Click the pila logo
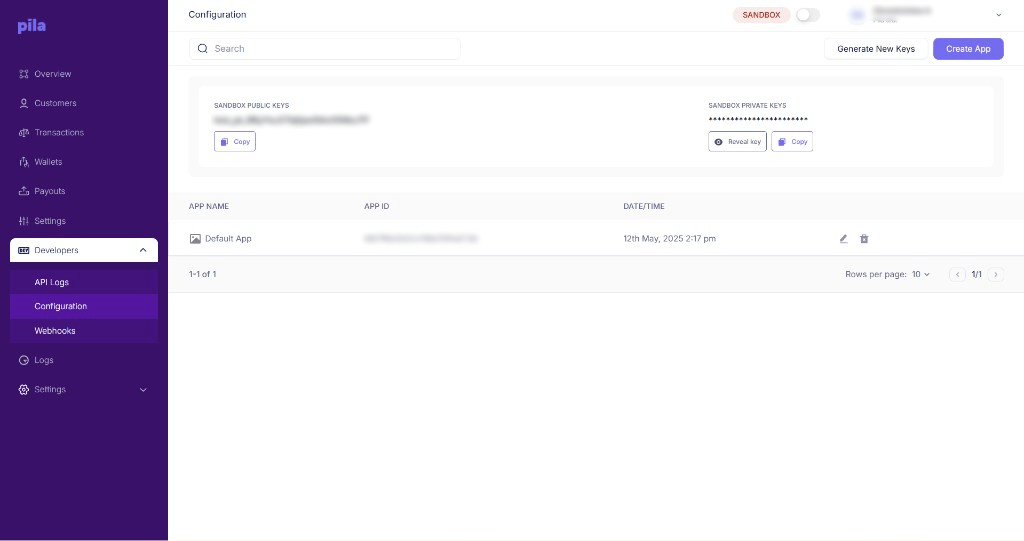The image size is (1024, 541). tap(31, 26)
